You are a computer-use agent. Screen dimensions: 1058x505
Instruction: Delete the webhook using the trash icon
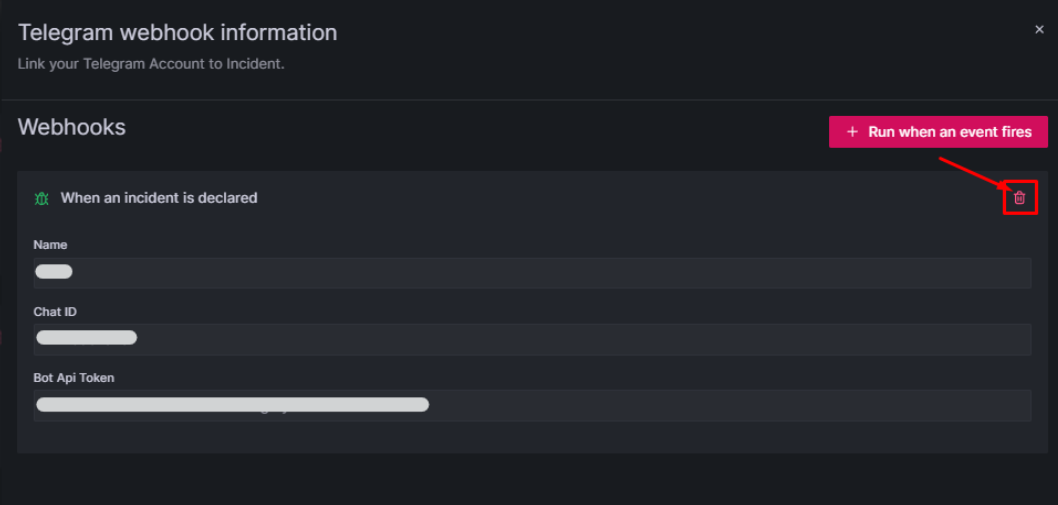1019,198
